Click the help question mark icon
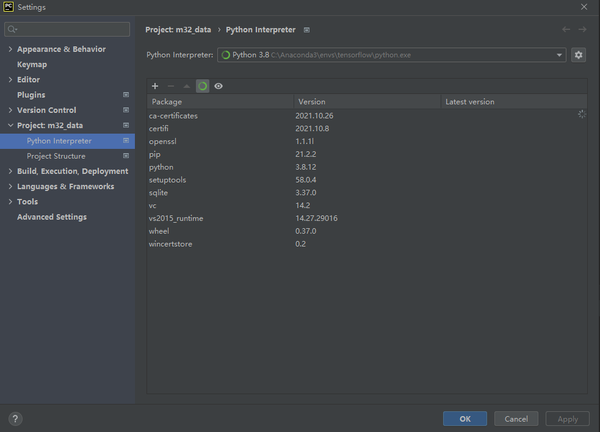The image size is (600, 432). [x=15, y=419]
